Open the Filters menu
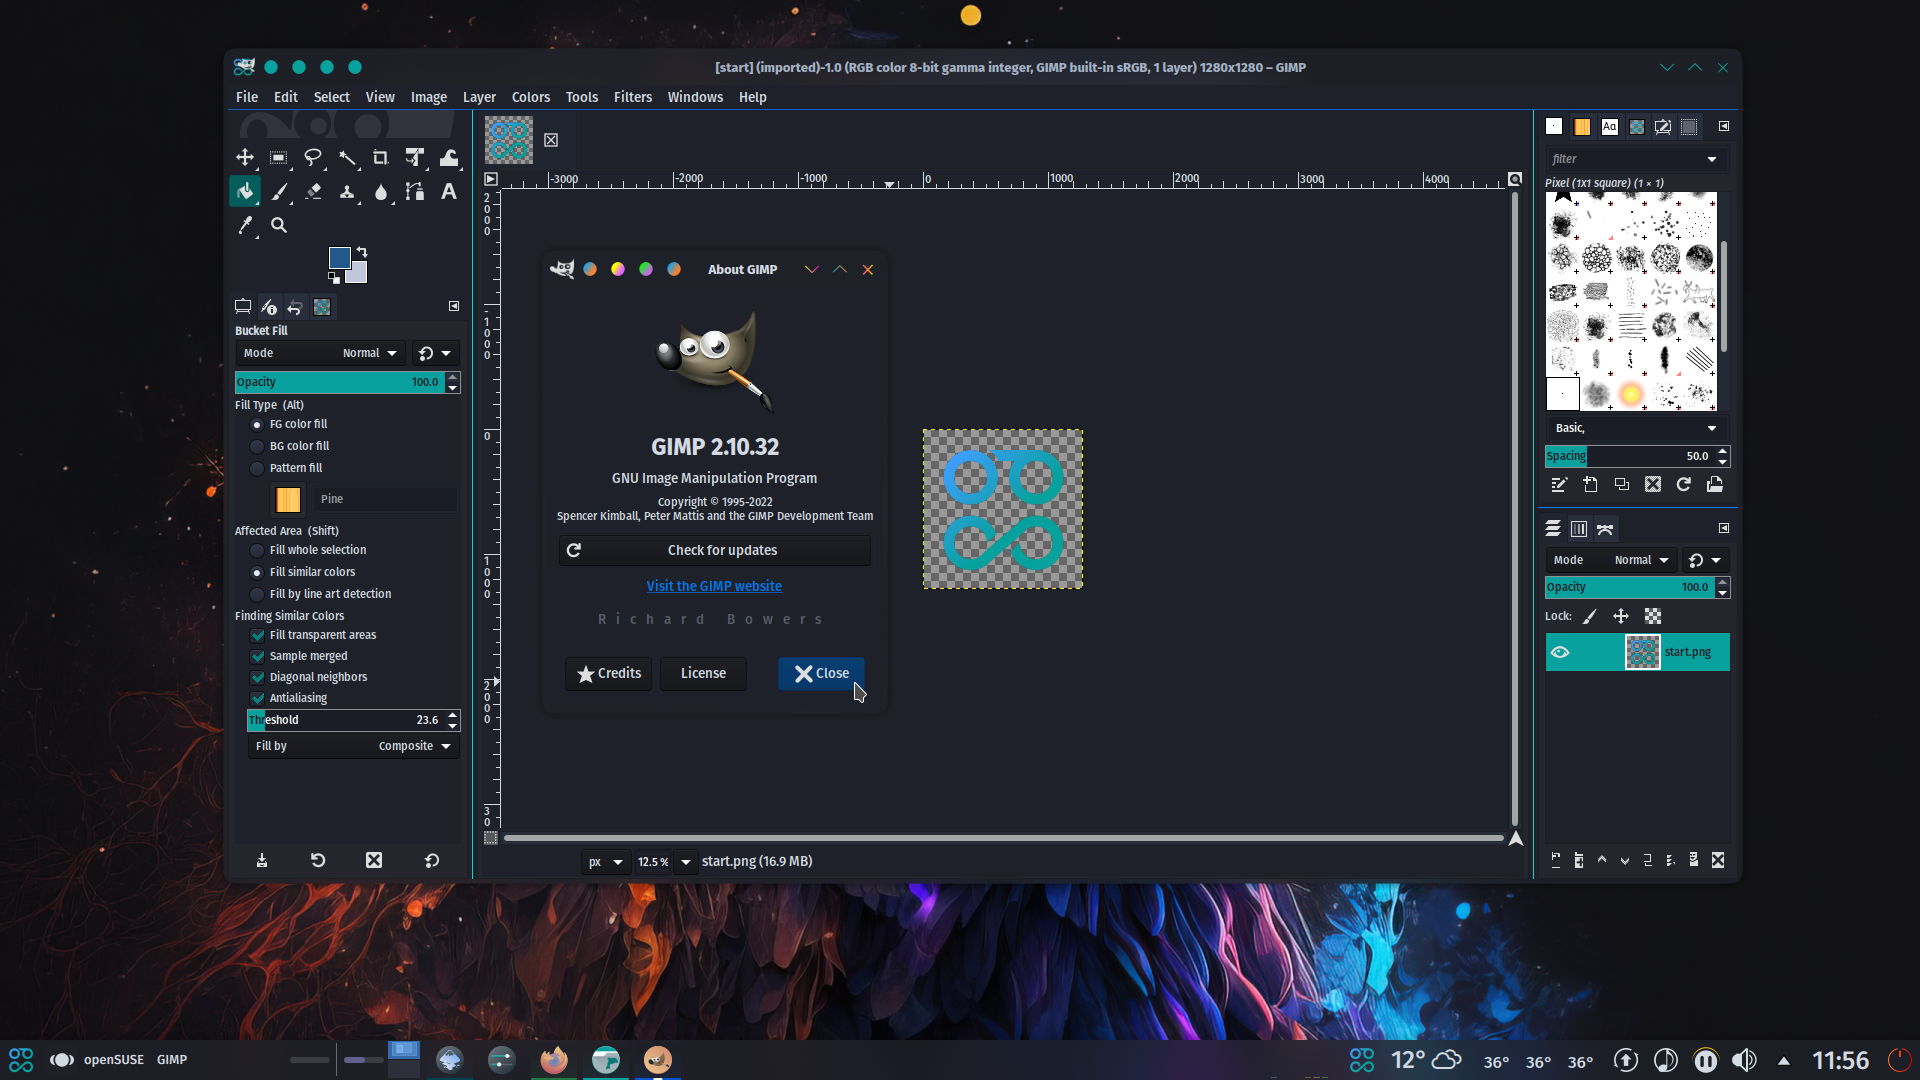The width and height of the screenshot is (1920, 1080). coord(633,98)
